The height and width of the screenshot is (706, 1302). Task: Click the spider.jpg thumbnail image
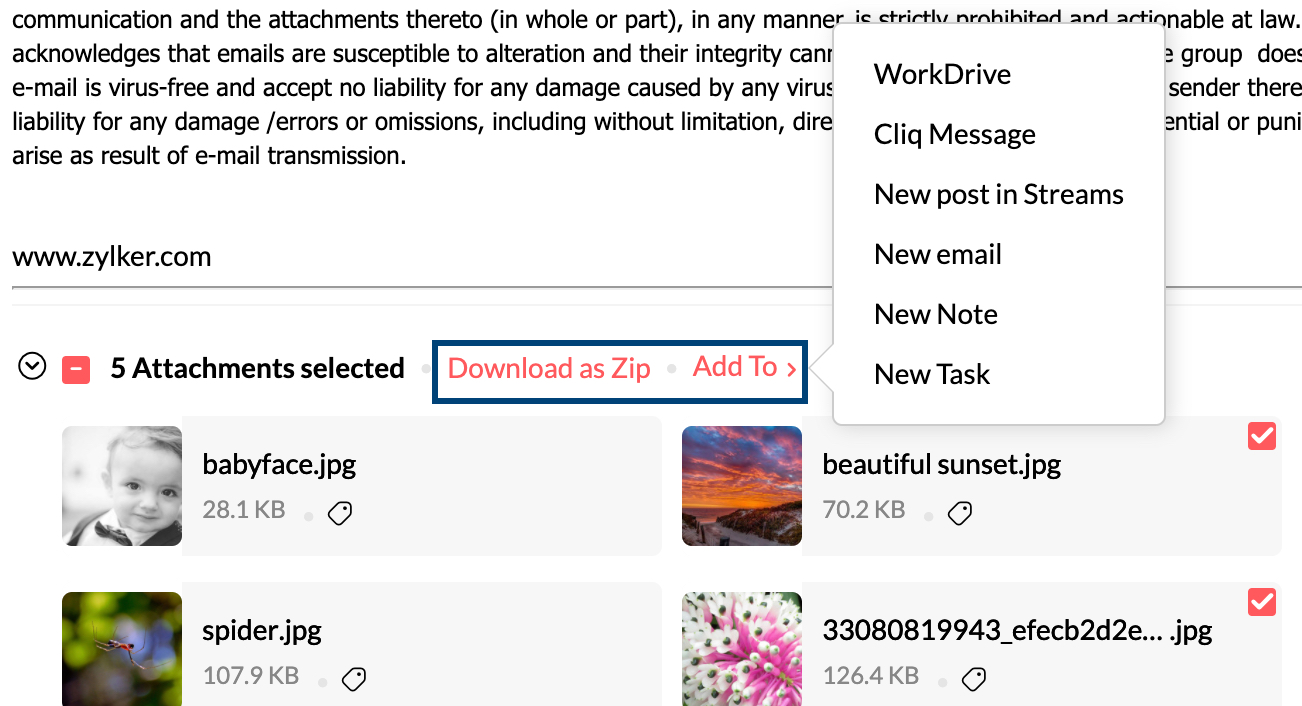point(122,648)
